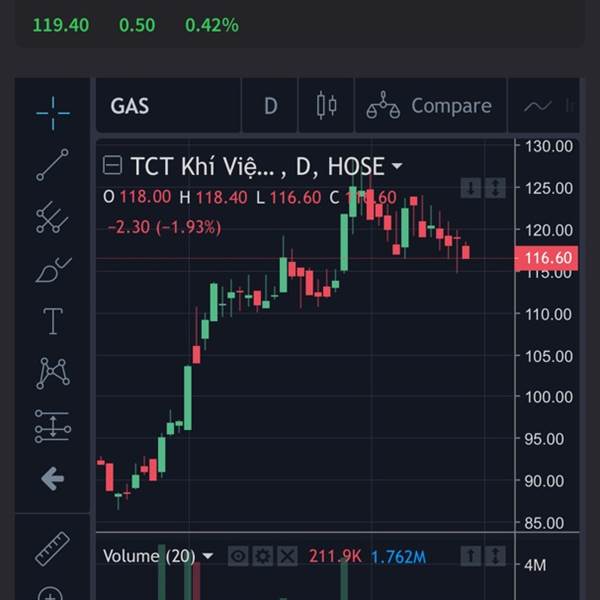Image resolution: width=600 pixels, height=600 pixels.
Task: Collapse the TCT Khí Việ legend
Action: [112, 165]
